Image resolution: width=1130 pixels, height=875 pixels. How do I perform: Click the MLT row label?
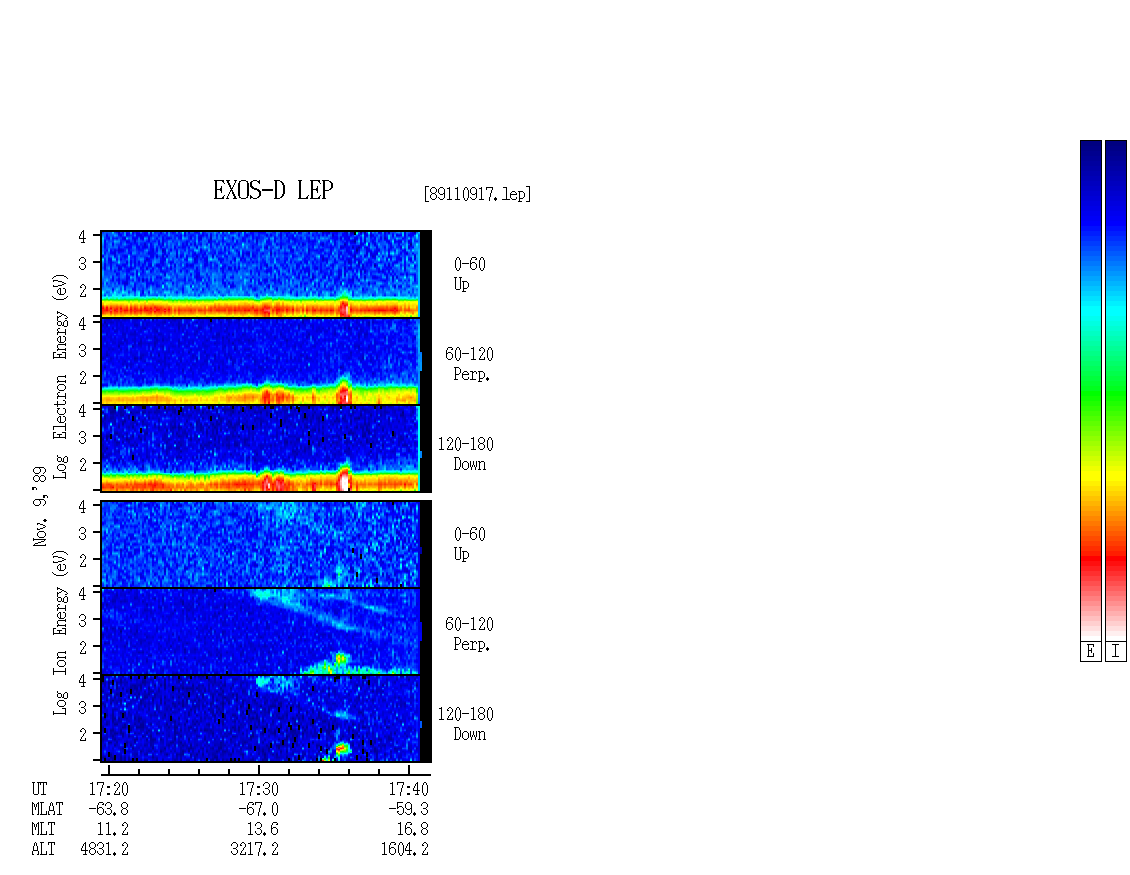click(43, 830)
